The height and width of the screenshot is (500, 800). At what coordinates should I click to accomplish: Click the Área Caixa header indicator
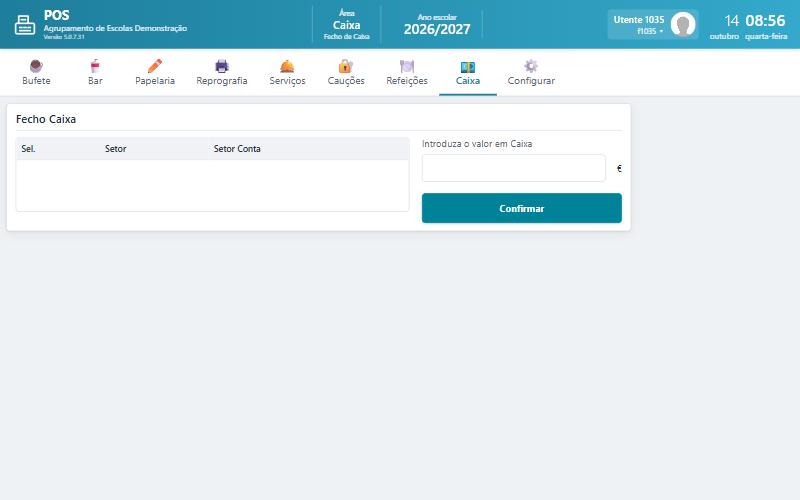346,24
